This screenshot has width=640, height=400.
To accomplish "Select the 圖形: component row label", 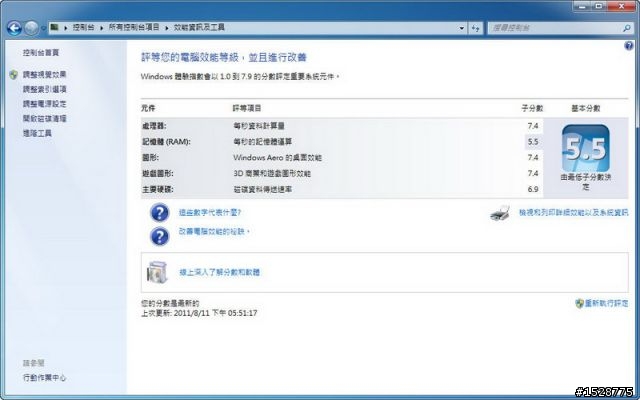I will (150, 158).
